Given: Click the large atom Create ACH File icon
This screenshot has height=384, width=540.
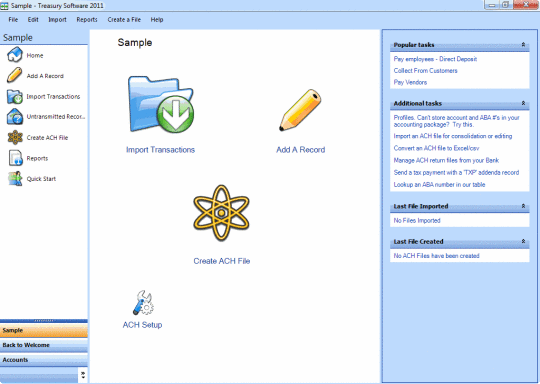Looking at the screenshot, I should tap(221, 213).
